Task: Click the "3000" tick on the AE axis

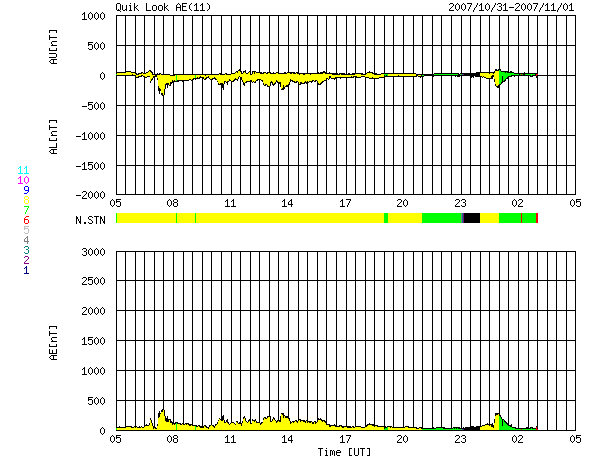Action: tap(94, 252)
